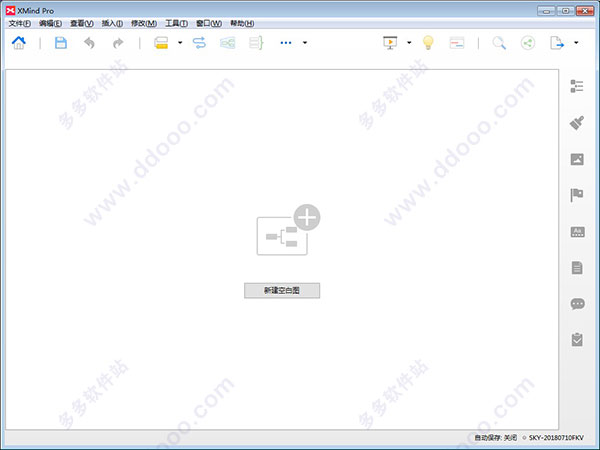Click the Home icon in toolbar

coord(18,43)
